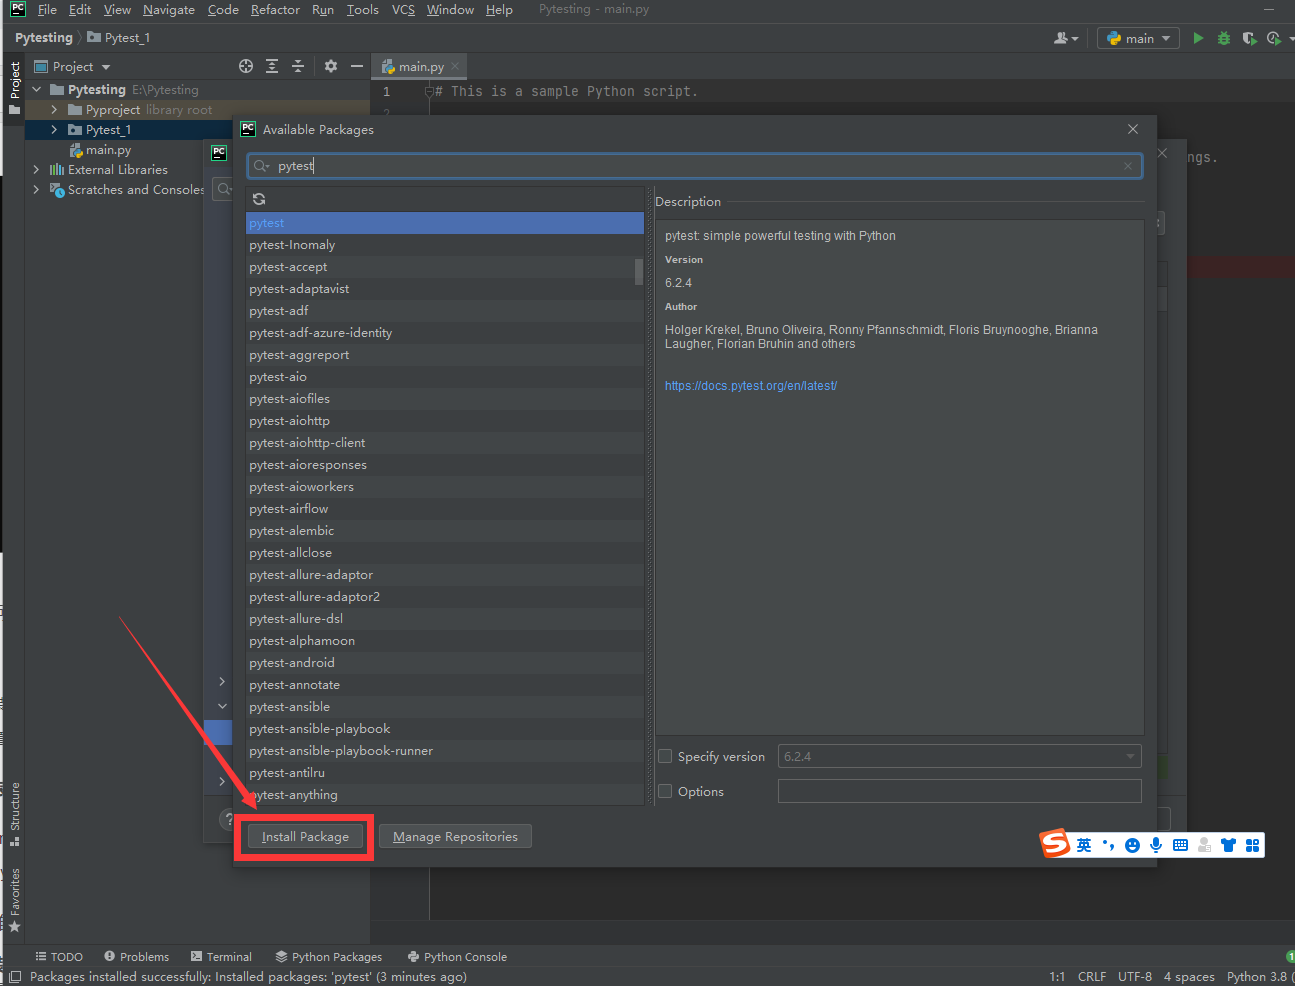The width and height of the screenshot is (1295, 986).
Task: Click Sogou account person icon
Action: [1204, 845]
